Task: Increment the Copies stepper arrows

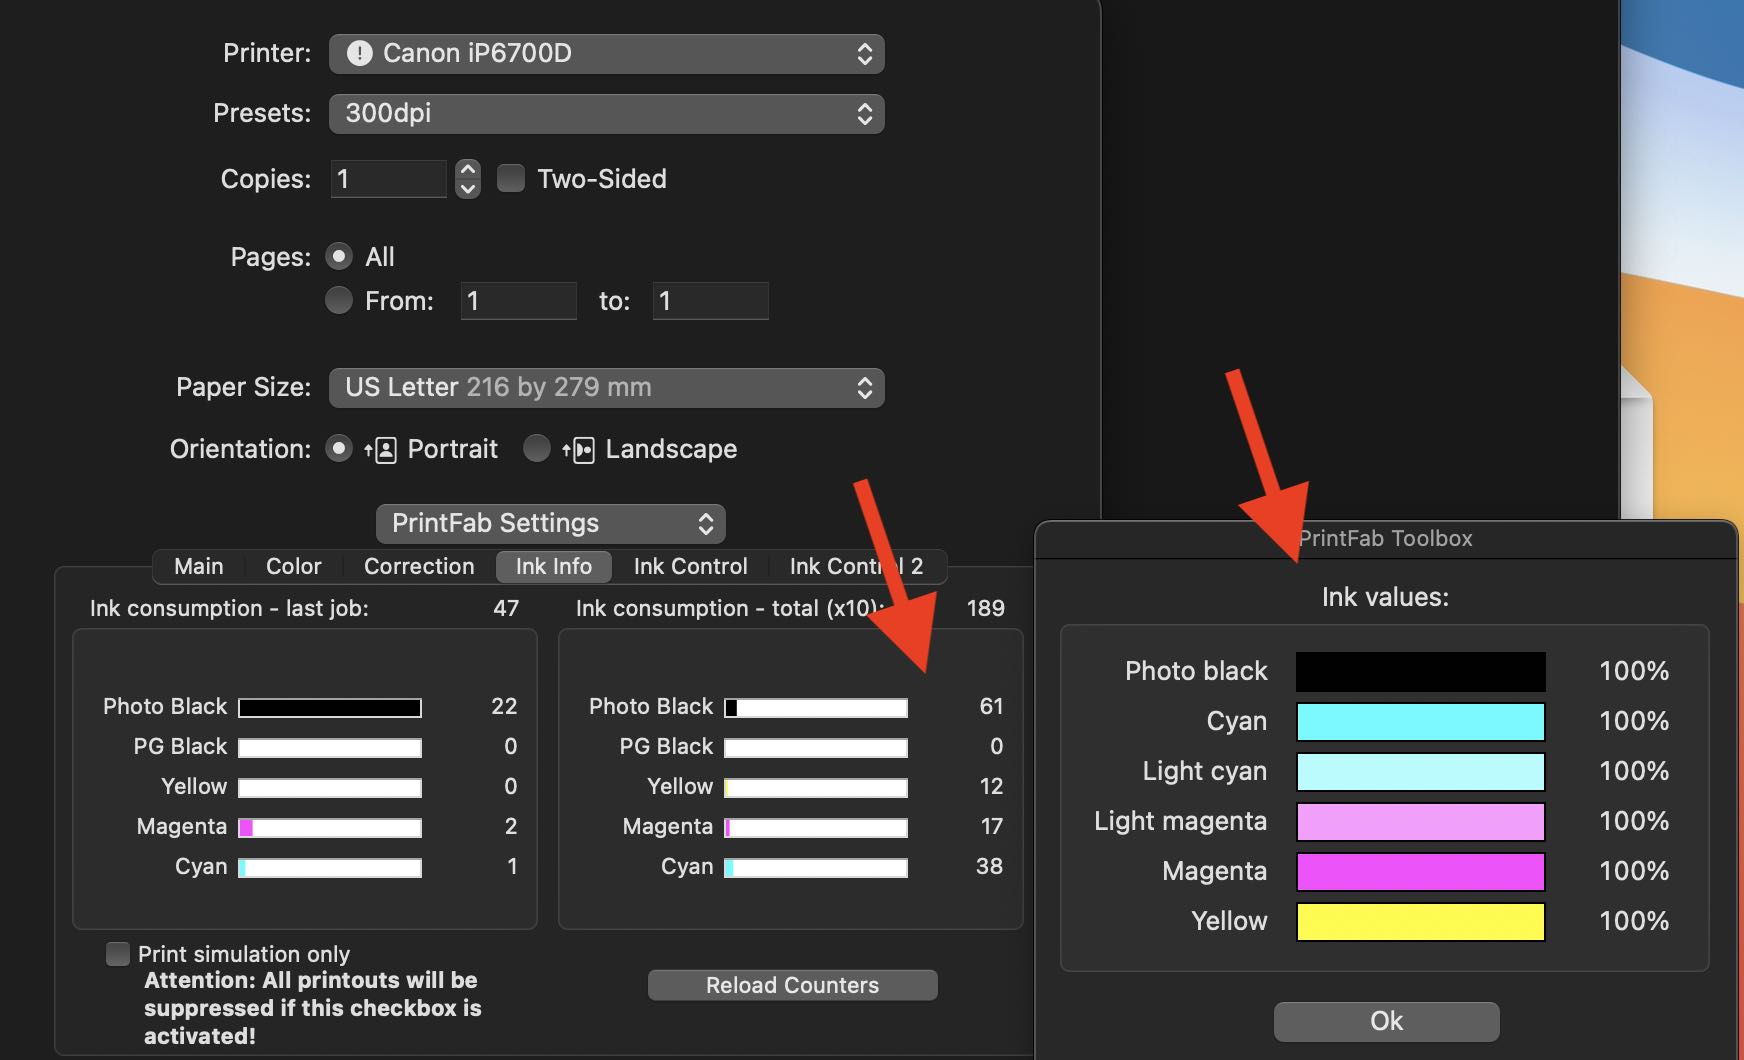Action: [467, 170]
